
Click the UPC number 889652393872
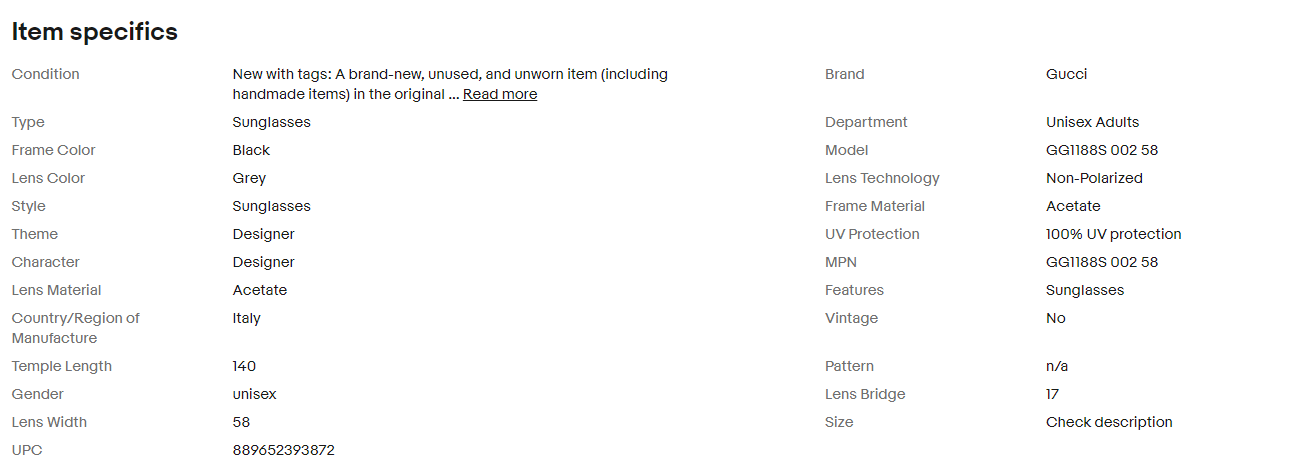(x=283, y=450)
